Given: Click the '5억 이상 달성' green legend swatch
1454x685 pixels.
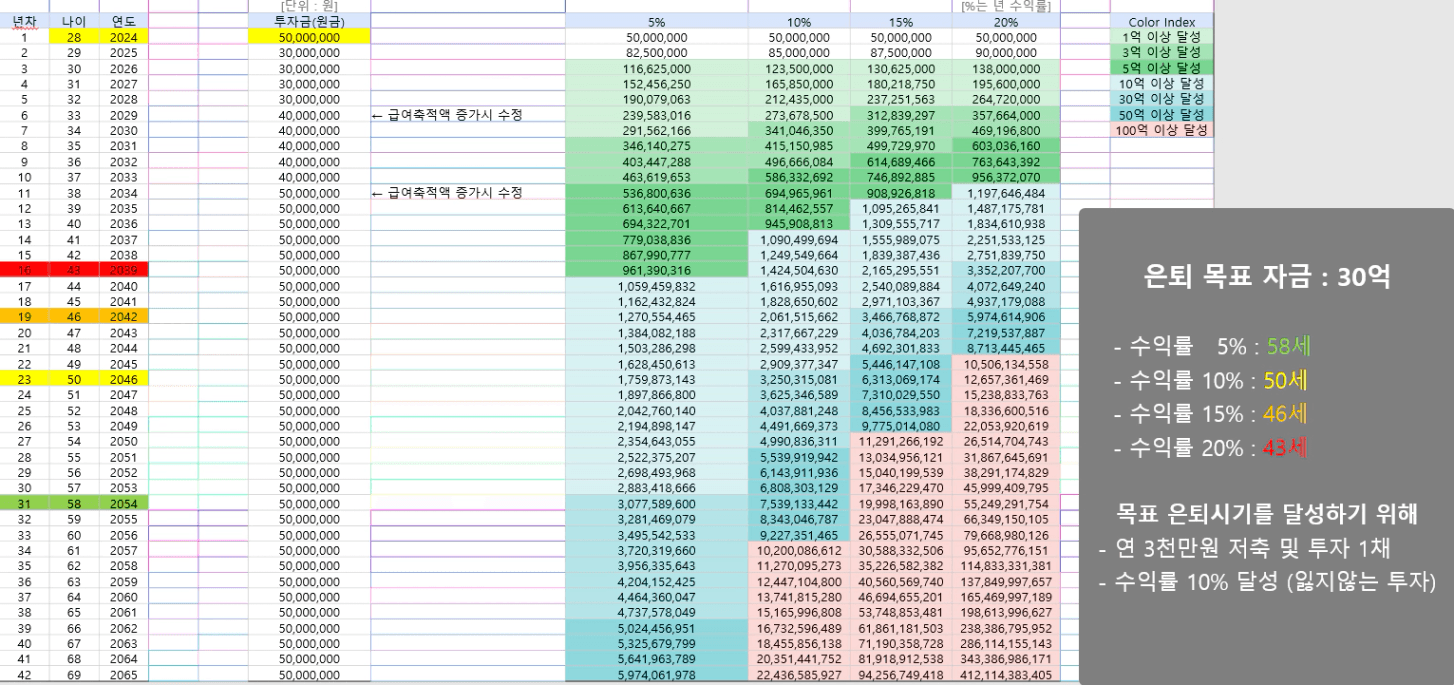Looking at the screenshot, I should click(1161, 68).
